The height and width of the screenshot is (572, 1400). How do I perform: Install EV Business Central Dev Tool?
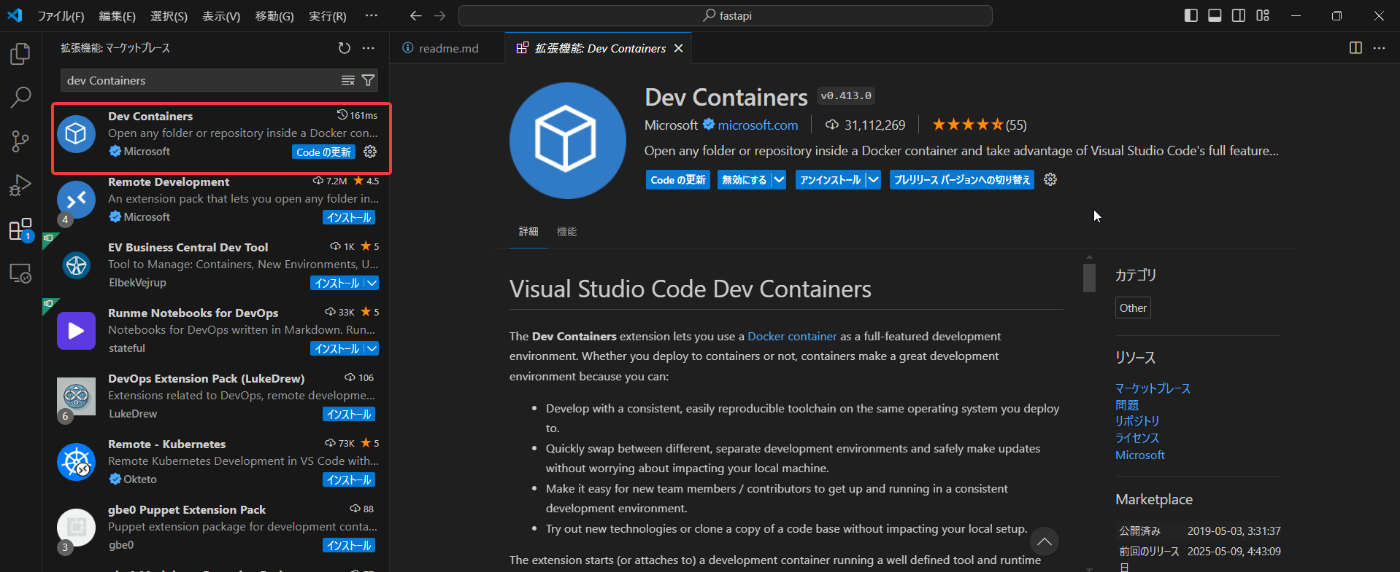pyautogui.click(x=337, y=283)
